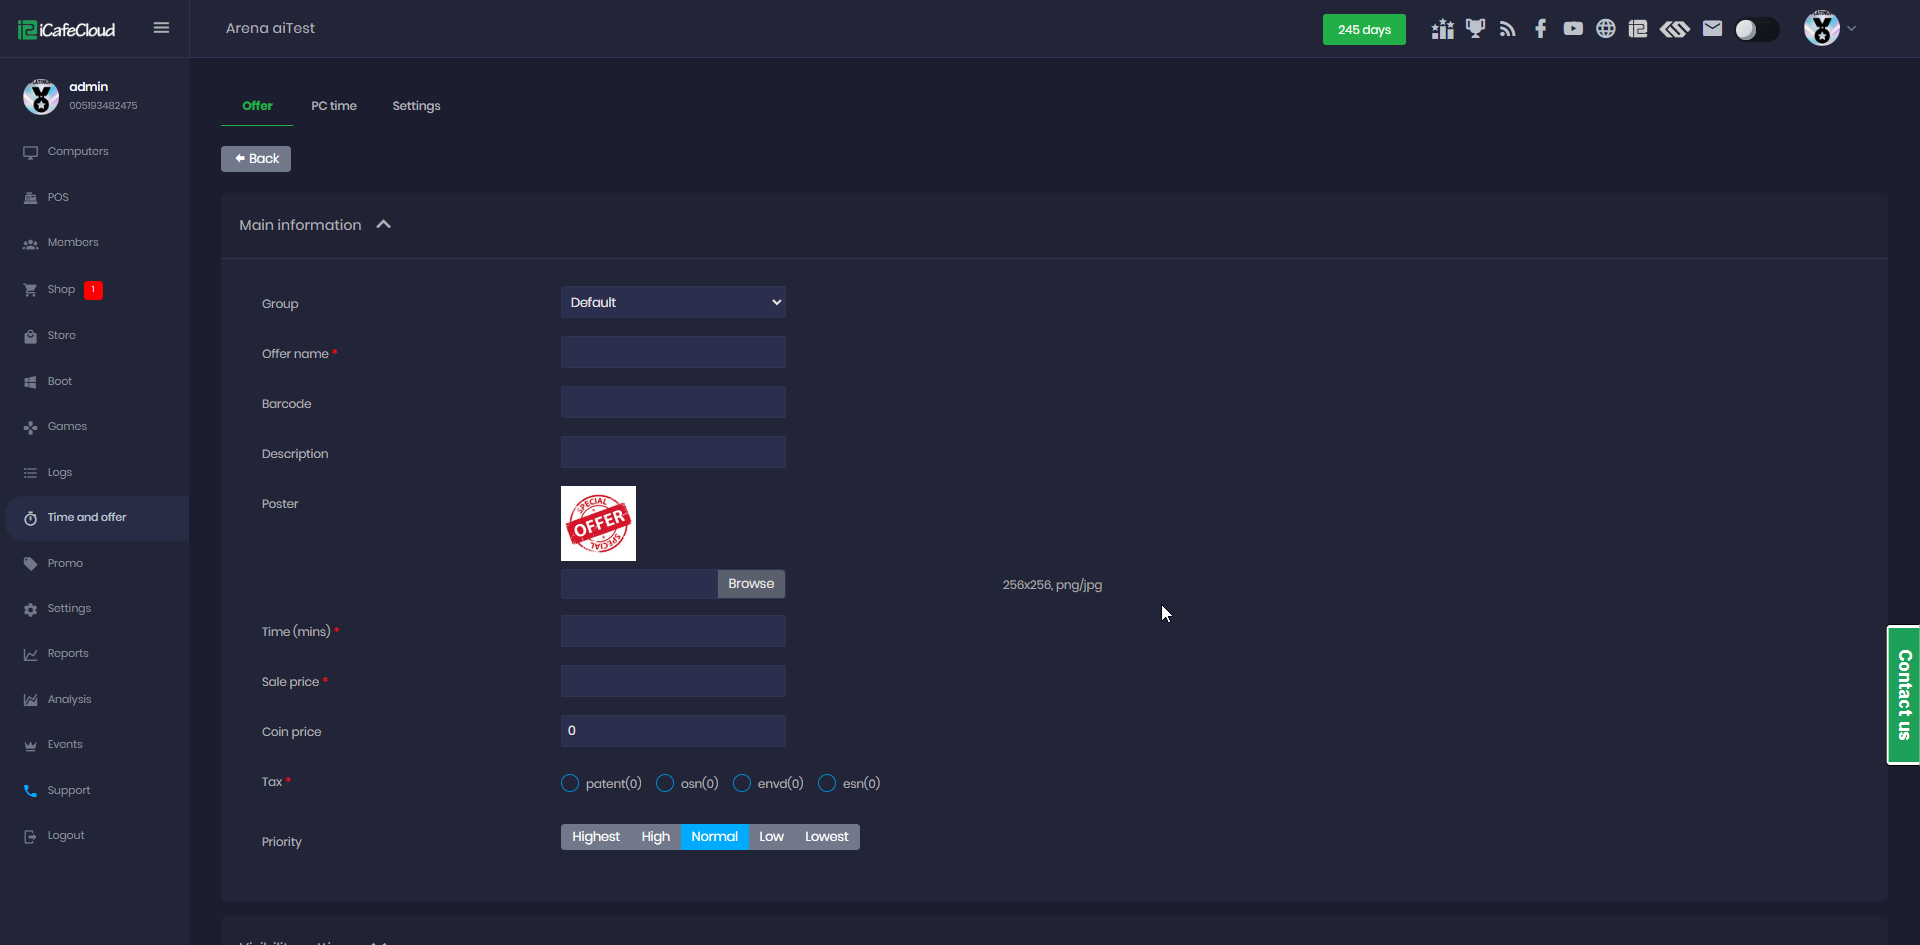This screenshot has height=945, width=1920.
Task: Open Shop from the sidebar
Action: (x=94, y=290)
